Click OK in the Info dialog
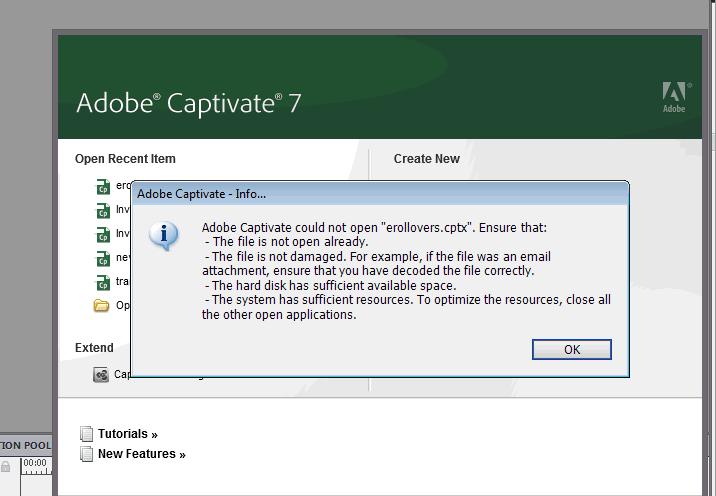Screen dimensions: 716x496 (x=571, y=349)
